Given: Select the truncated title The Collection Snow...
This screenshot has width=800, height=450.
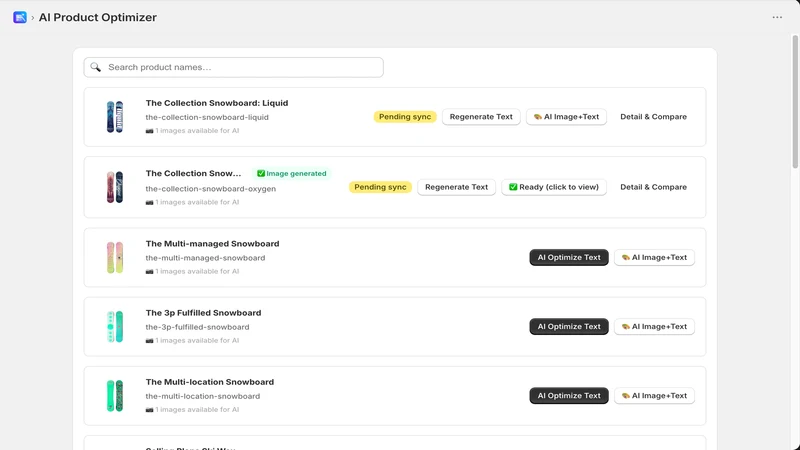Looking at the screenshot, I should [x=193, y=173].
